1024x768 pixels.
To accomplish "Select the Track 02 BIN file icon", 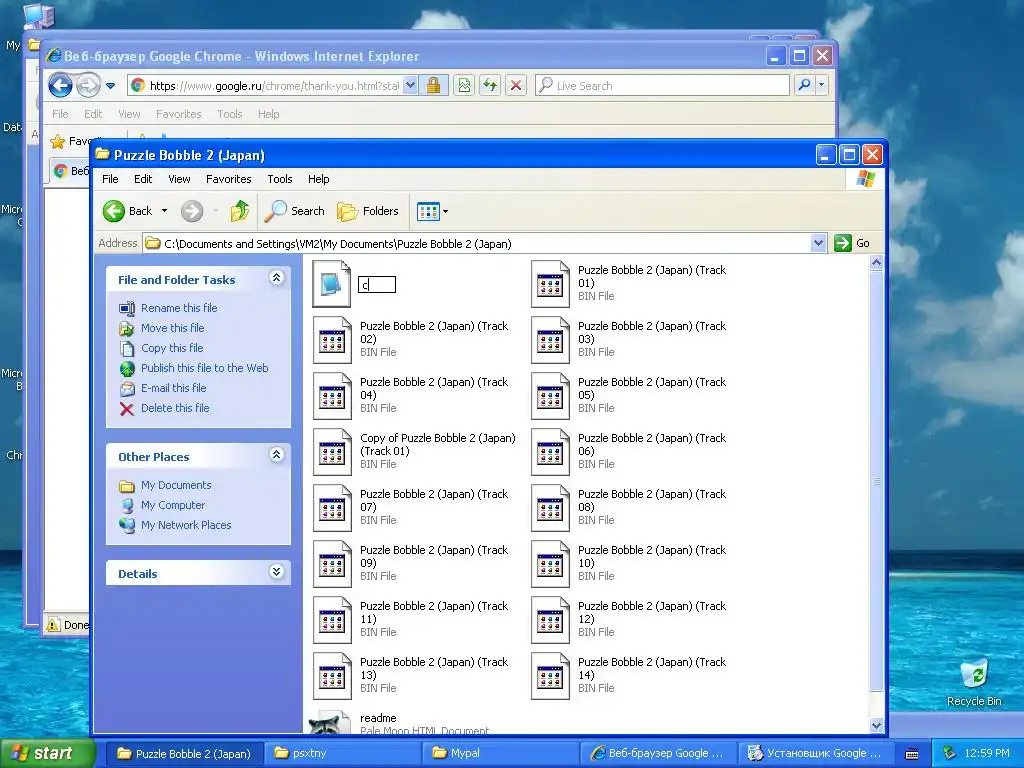I will [x=332, y=340].
